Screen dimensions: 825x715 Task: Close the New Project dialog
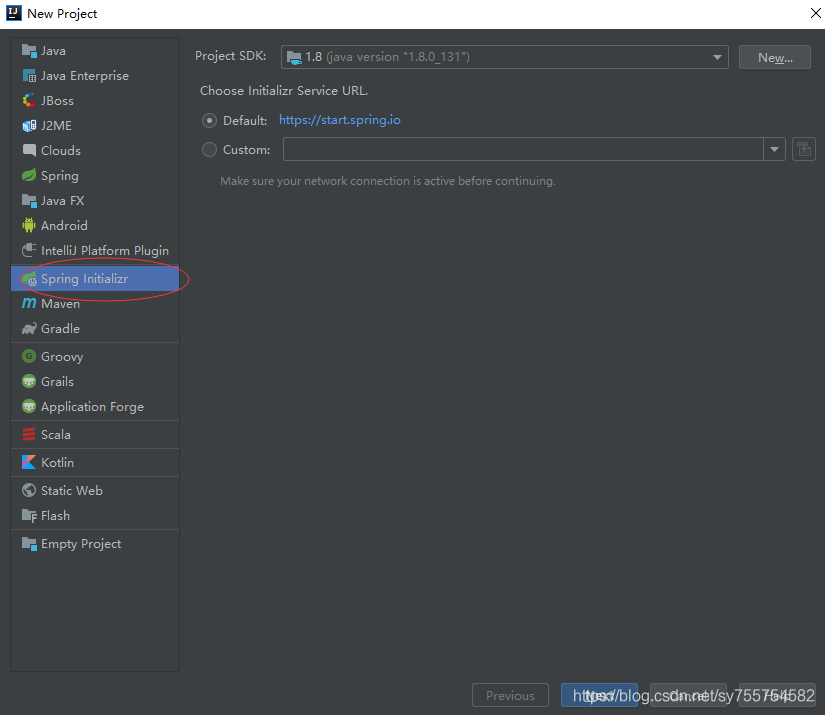[x=815, y=13]
